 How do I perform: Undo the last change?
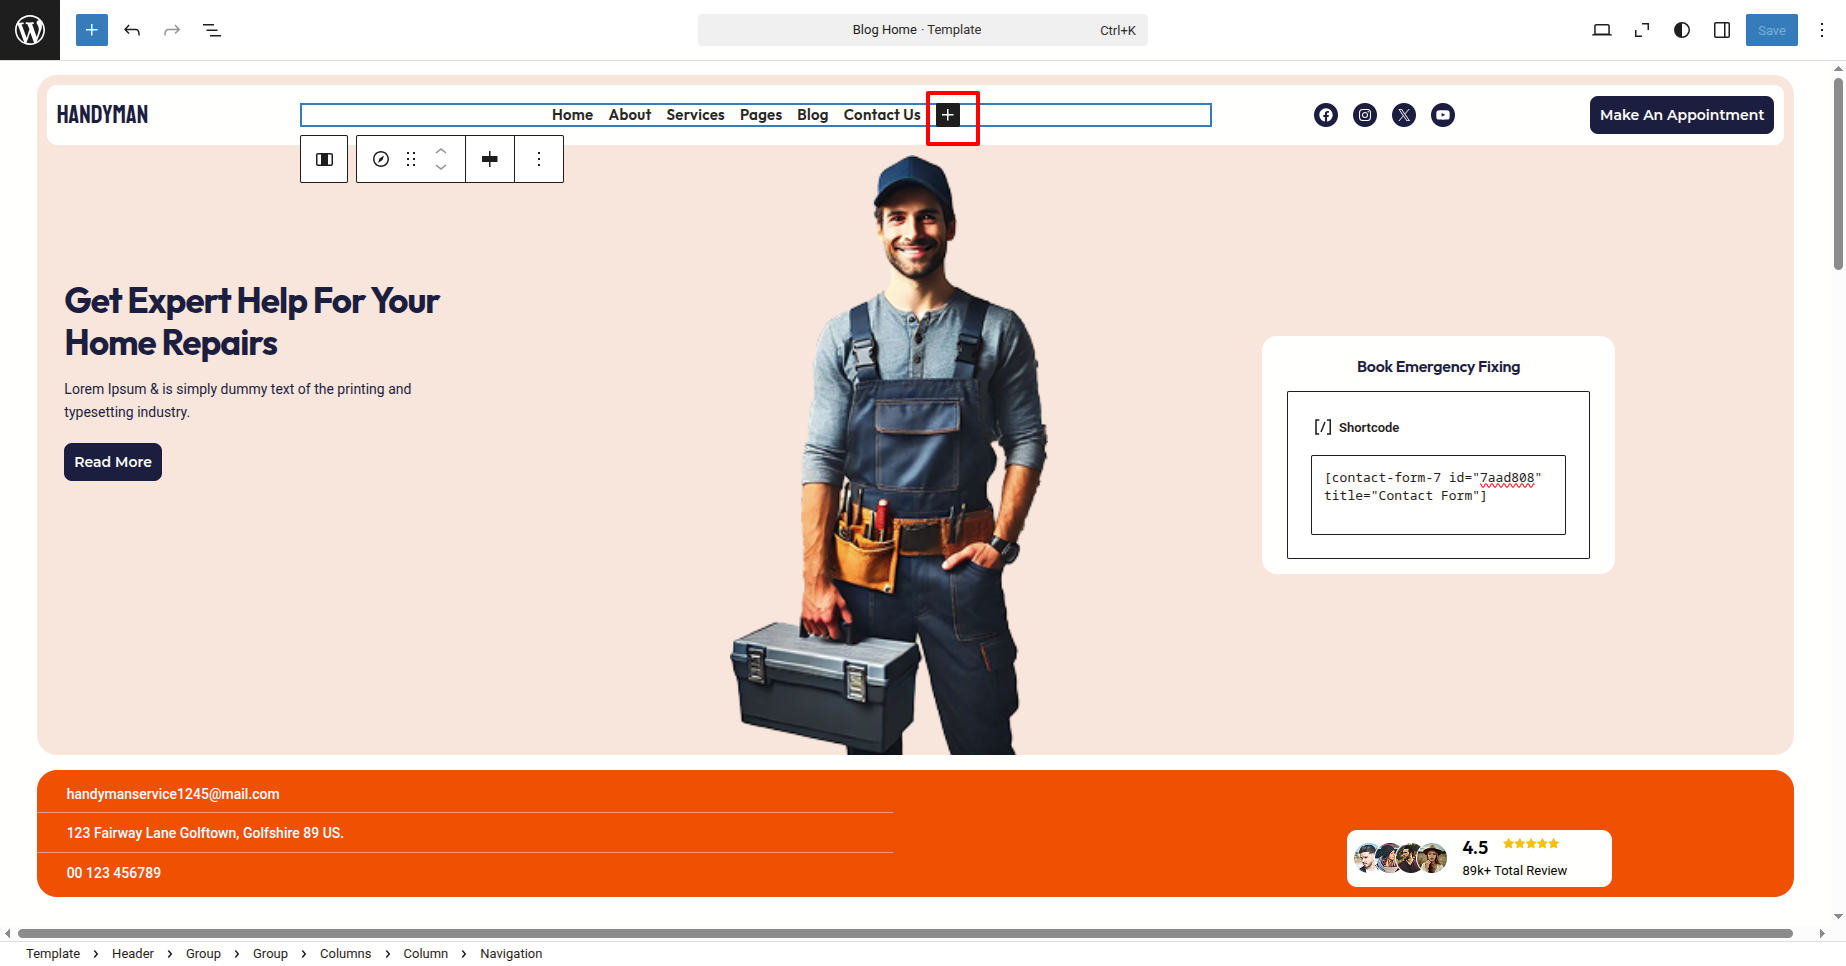click(132, 30)
